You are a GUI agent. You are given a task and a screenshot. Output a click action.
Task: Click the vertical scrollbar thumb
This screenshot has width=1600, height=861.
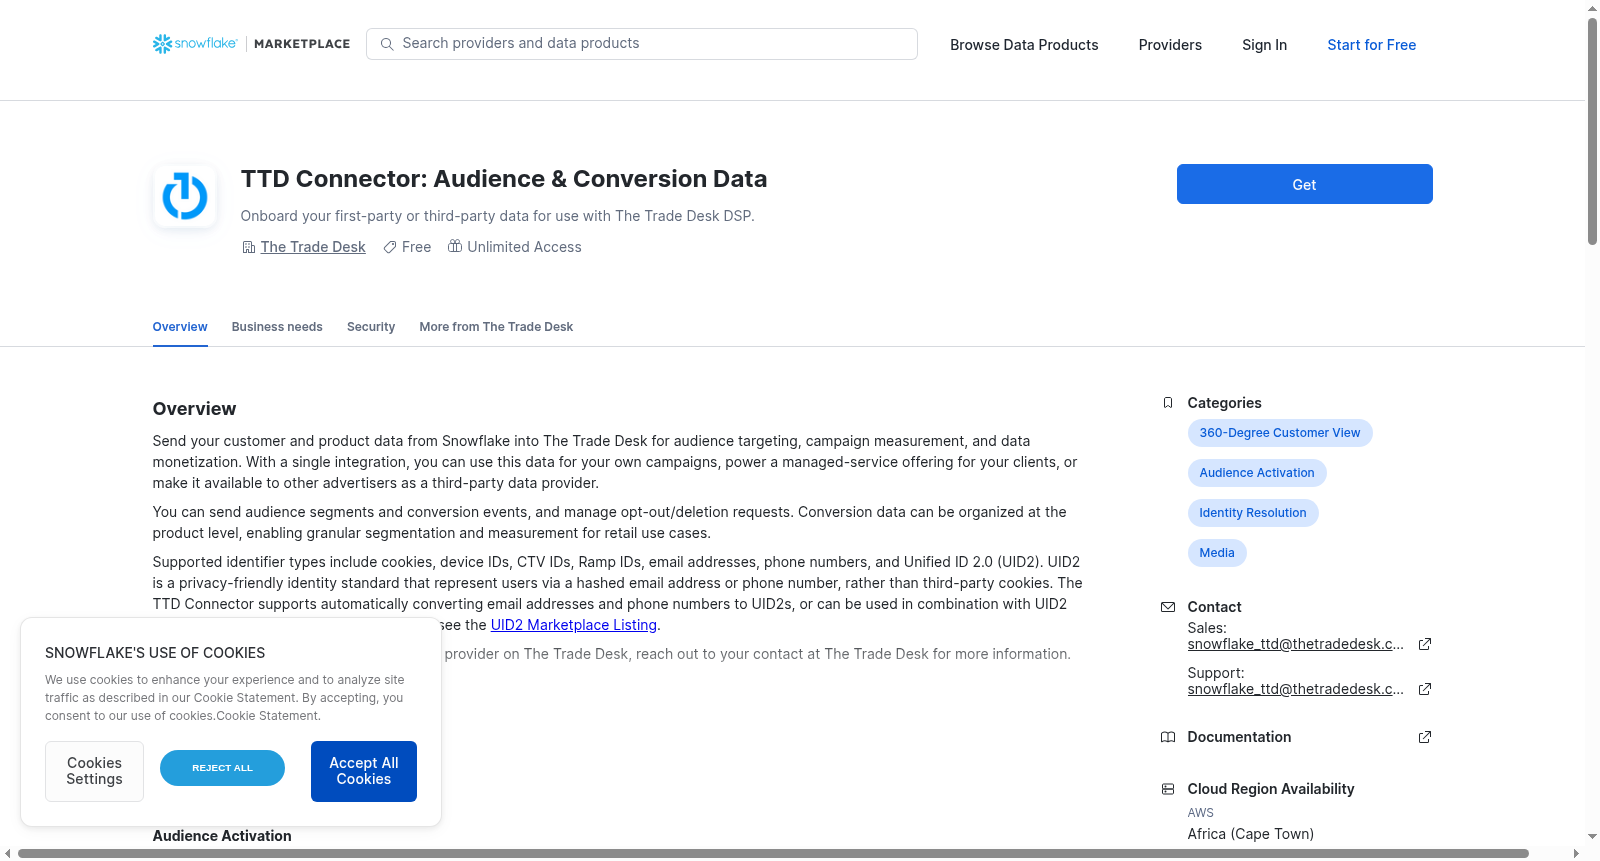[x=1592, y=131]
